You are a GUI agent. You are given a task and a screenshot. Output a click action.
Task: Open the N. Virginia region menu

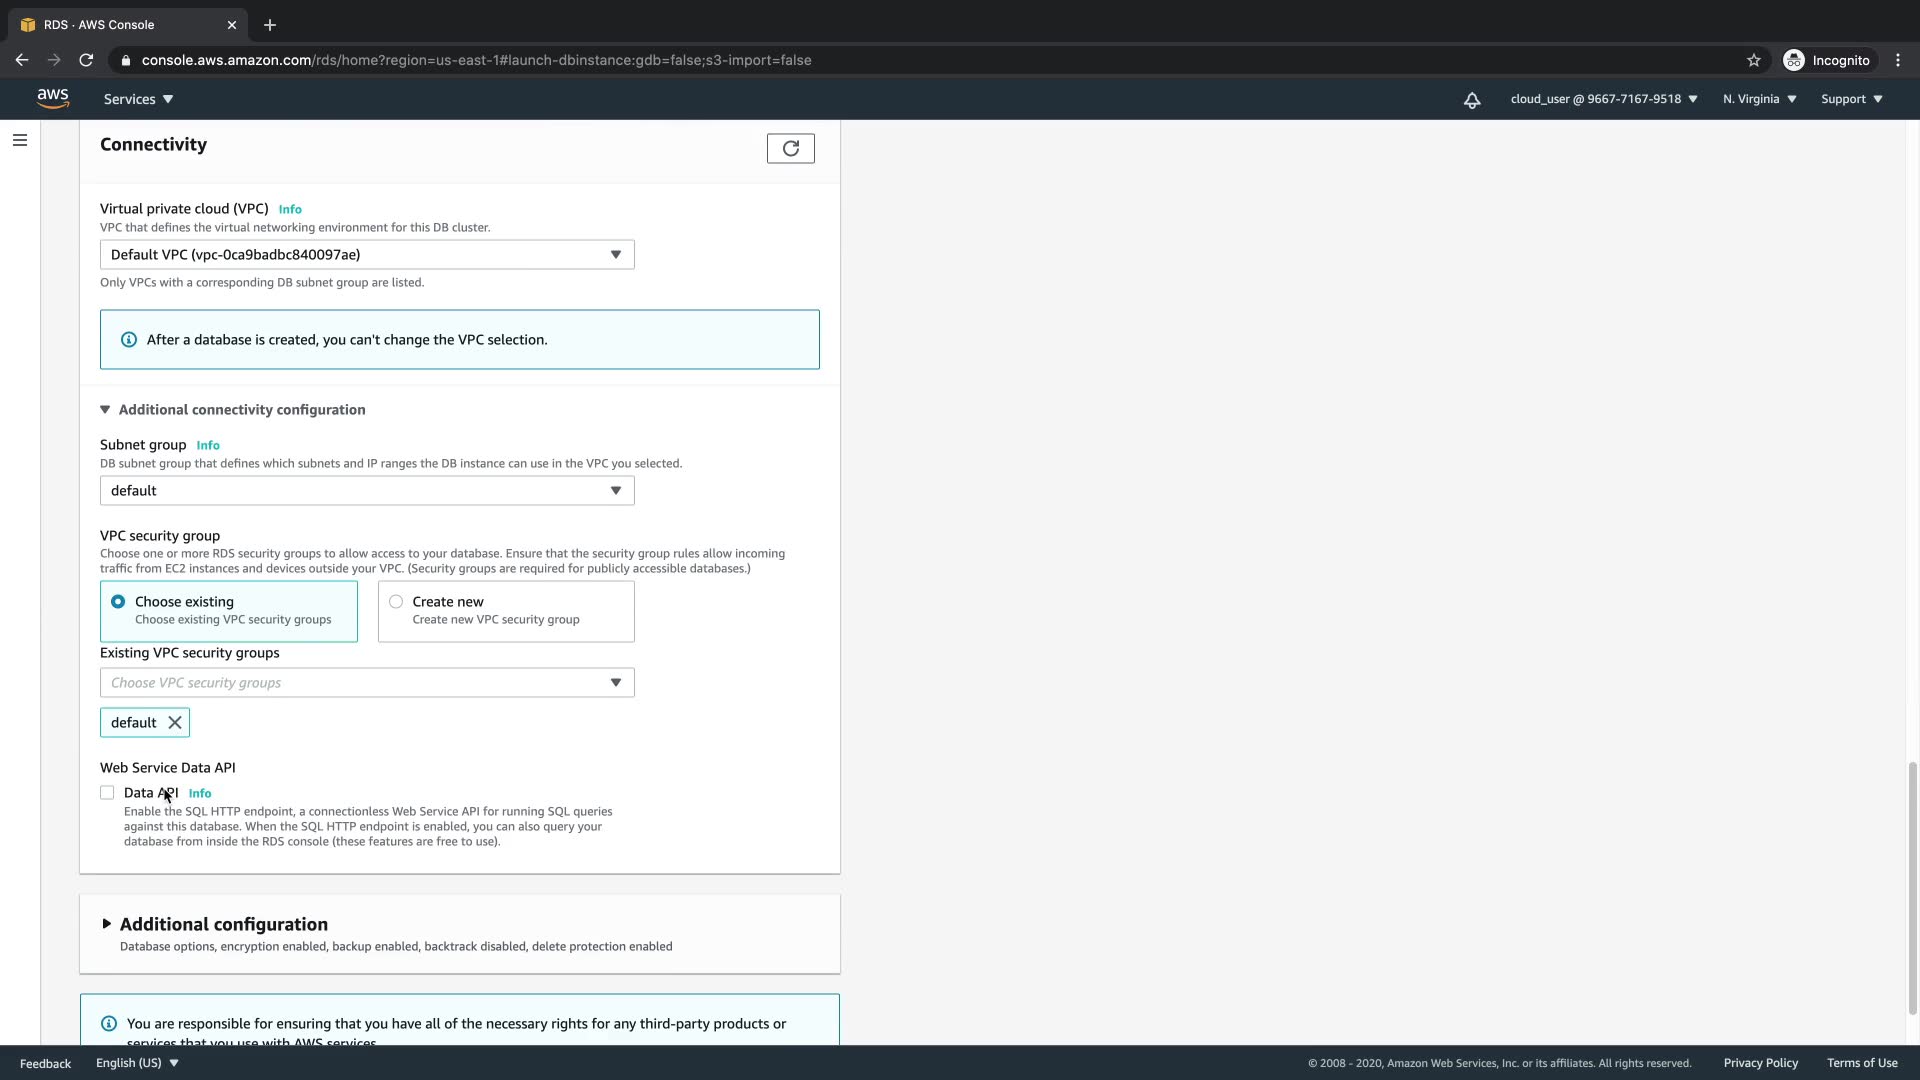point(1759,99)
